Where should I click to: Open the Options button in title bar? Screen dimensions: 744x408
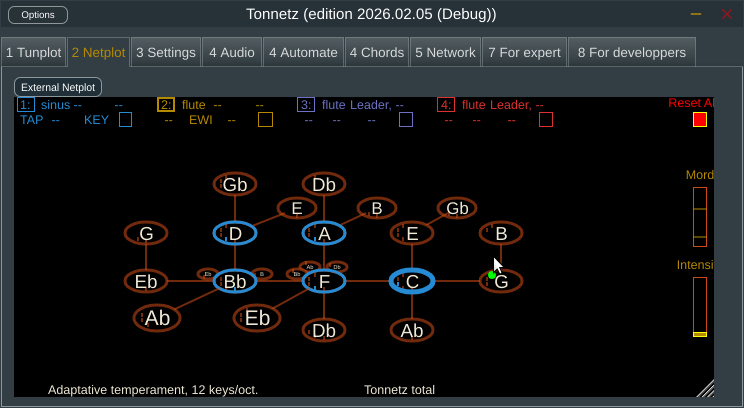38,15
